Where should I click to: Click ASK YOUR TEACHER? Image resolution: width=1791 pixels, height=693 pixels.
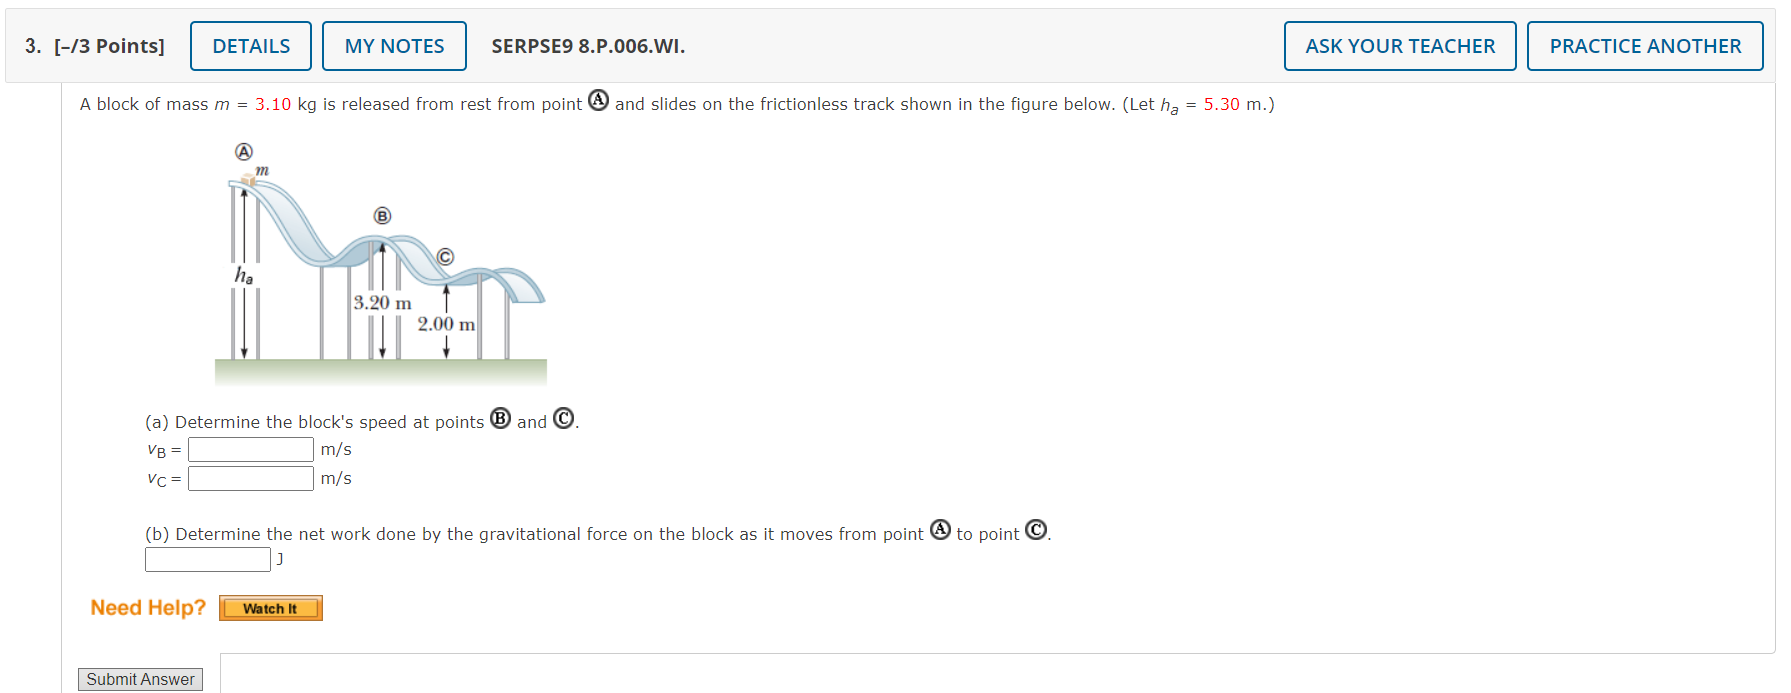pos(1399,45)
